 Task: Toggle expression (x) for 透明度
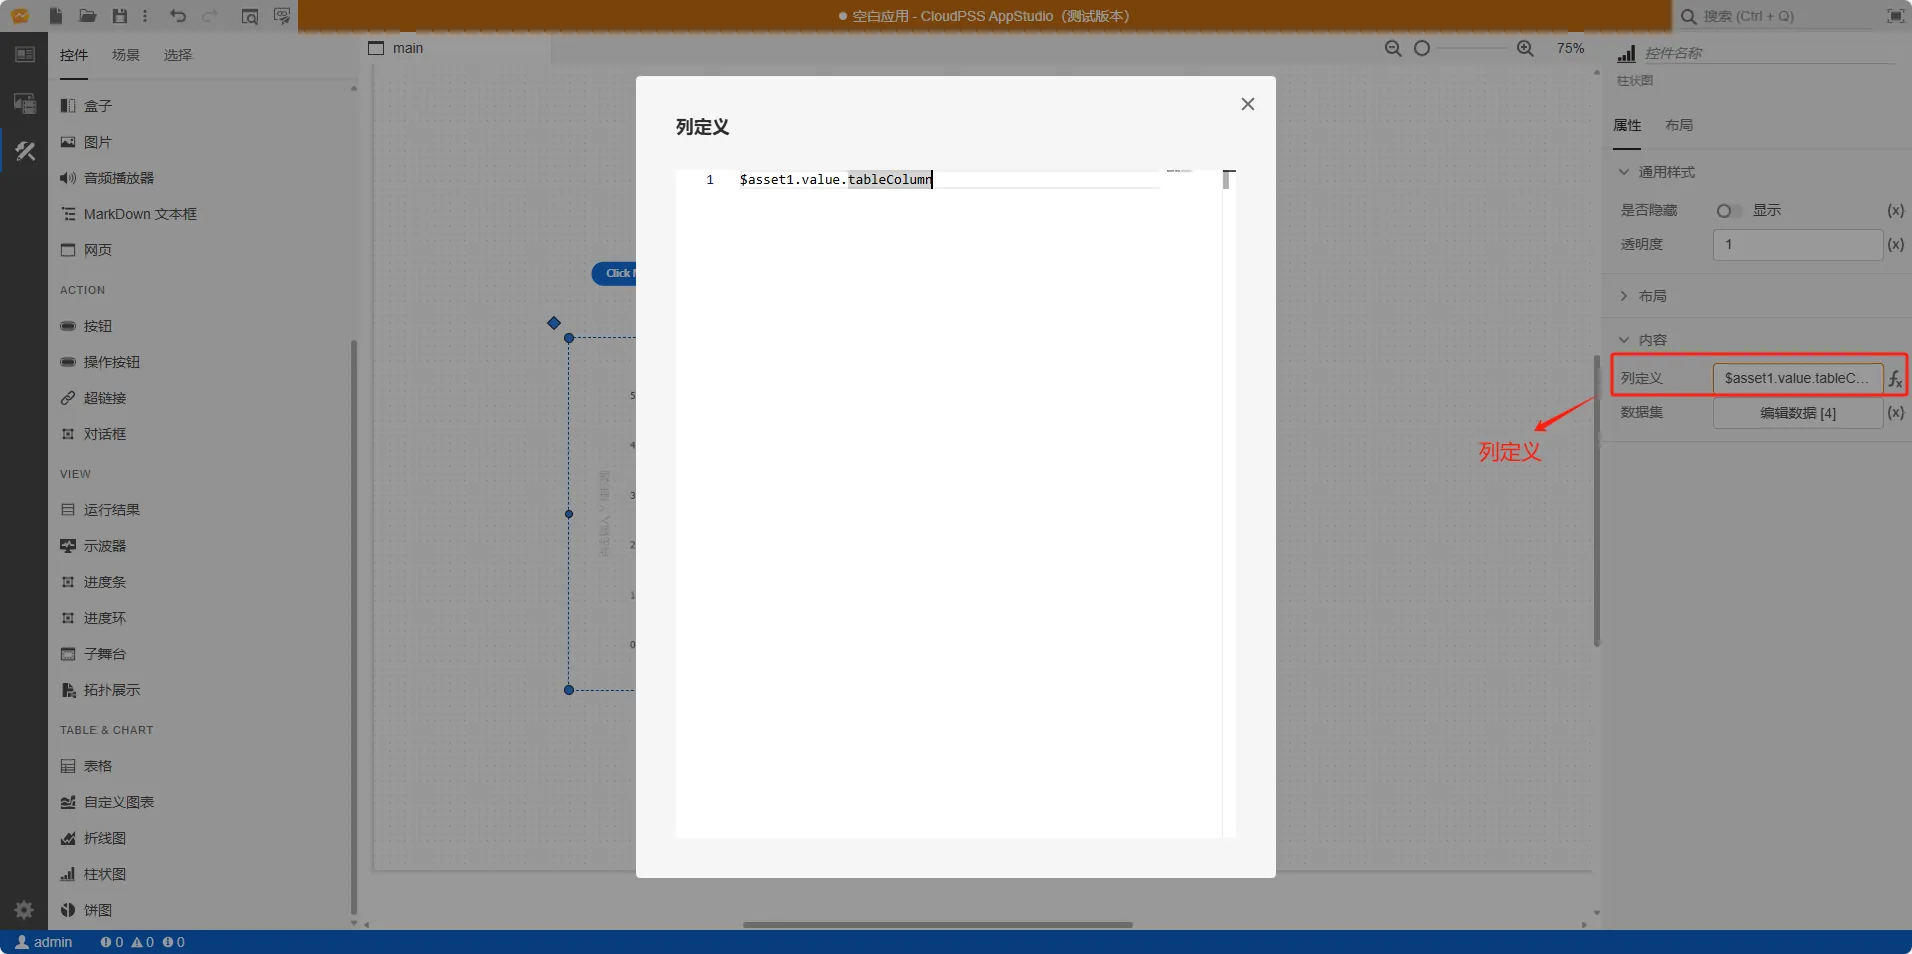pos(1895,244)
